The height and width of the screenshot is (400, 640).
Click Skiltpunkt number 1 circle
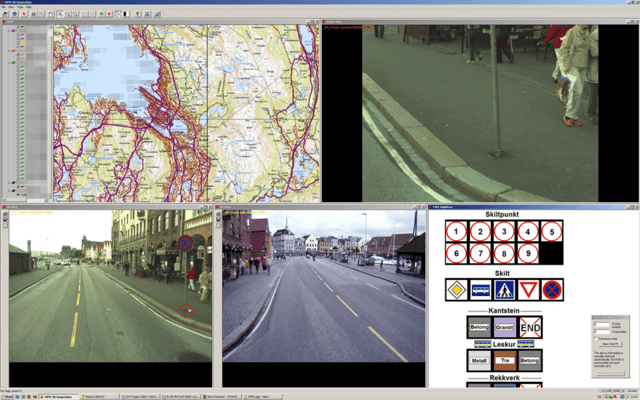click(456, 232)
